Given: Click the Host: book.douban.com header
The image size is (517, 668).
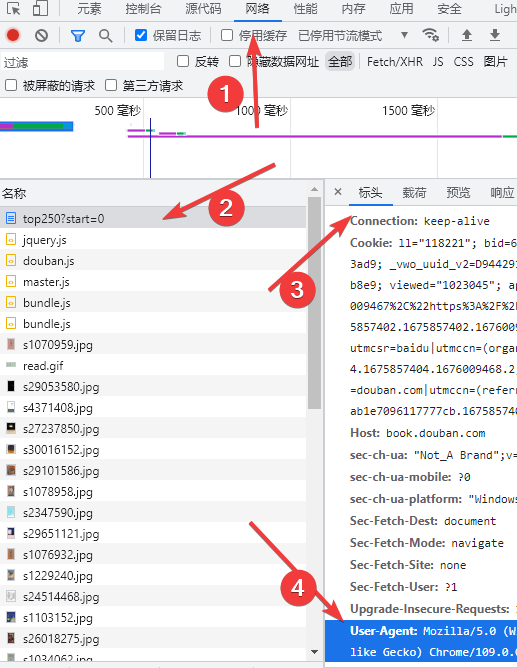Looking at the screenshot, I should pyautogui.click(x=417, y=433).
